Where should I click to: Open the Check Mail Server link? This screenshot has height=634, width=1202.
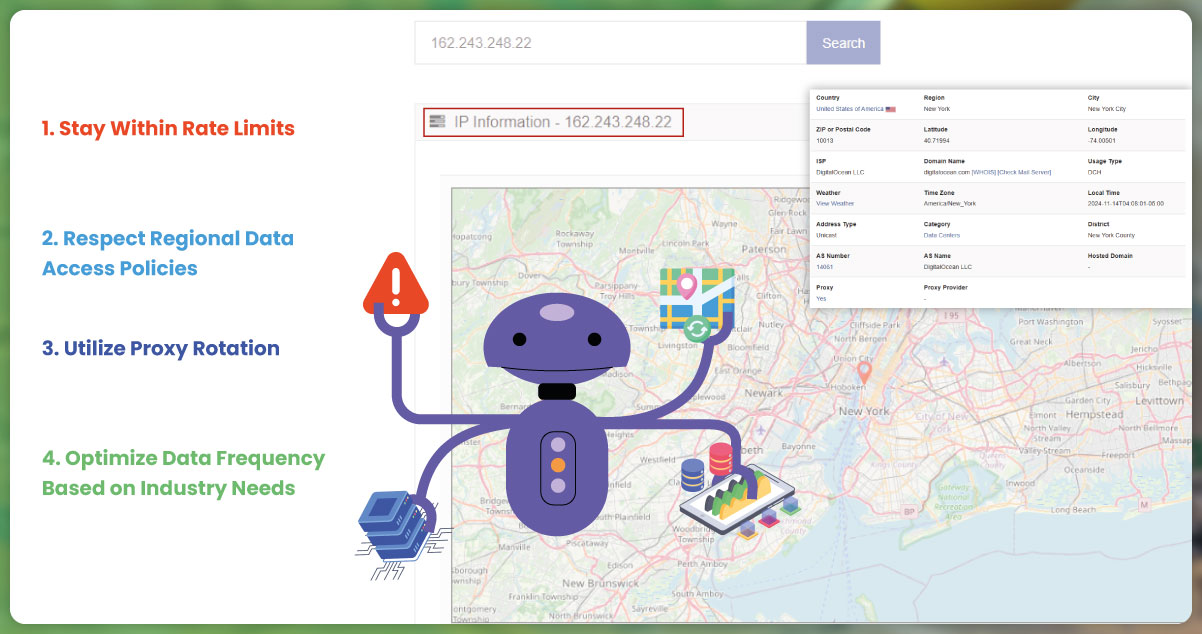(x=1024, y=172)
